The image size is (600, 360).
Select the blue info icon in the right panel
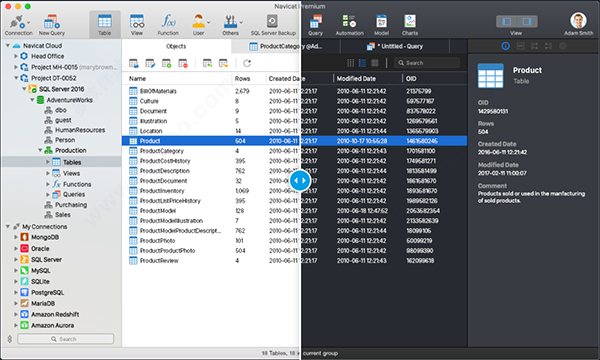click(505, 46)
